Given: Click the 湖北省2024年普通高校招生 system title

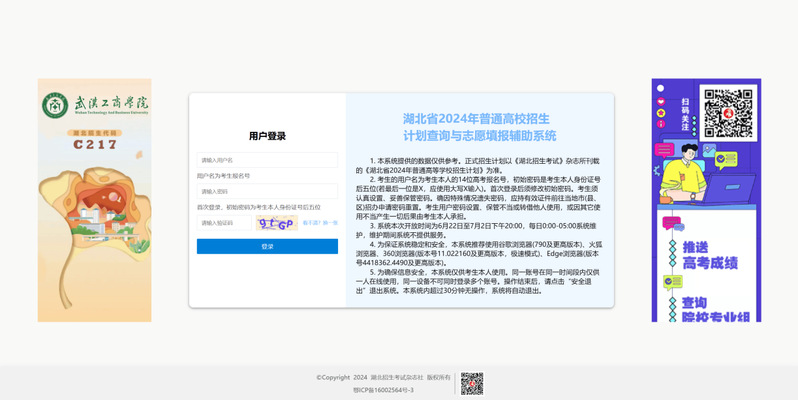Looking at the screenshot, I should coord(479,118).
